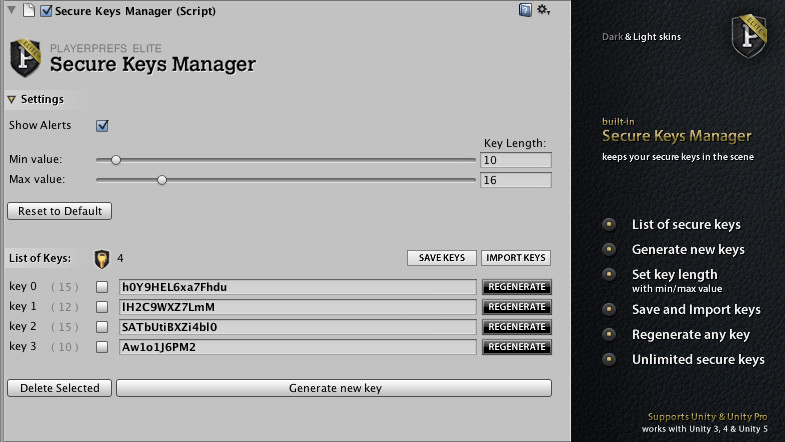785x442 pixels.
Task: Click the key 0 field h0Y9HEL6xa7Fhdu
Action: pos(298,287)
